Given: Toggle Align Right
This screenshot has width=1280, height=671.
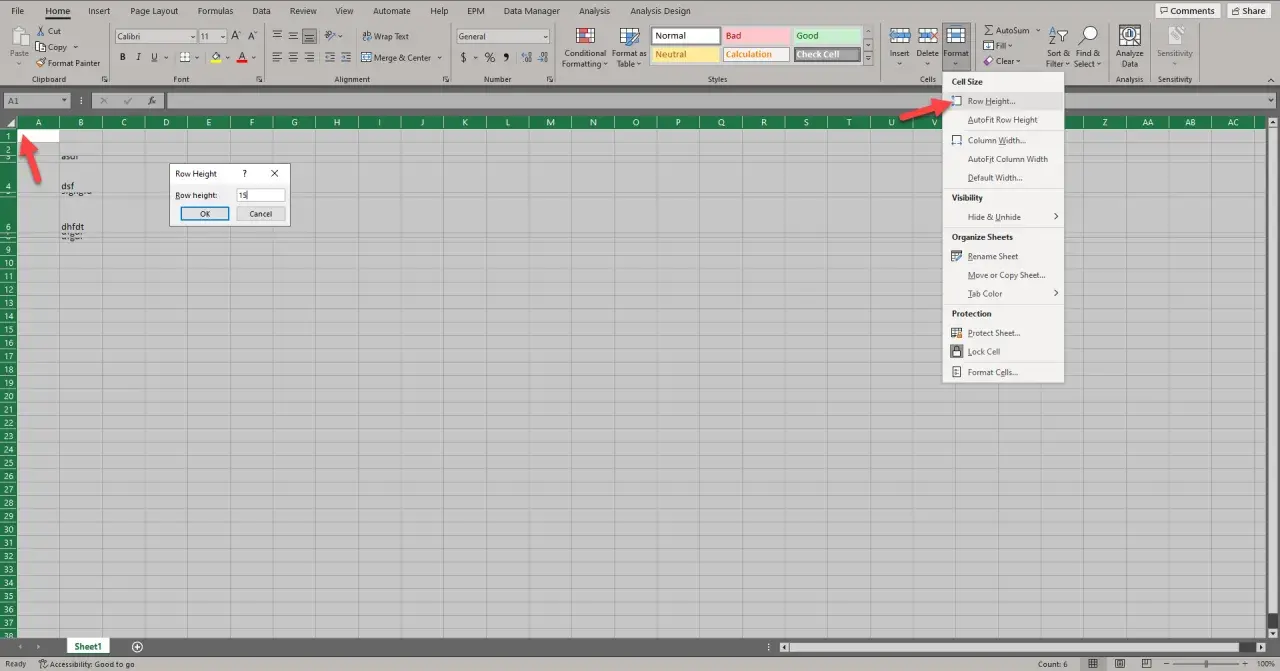Looking at the screenshot, I should (x=311, y=57).
